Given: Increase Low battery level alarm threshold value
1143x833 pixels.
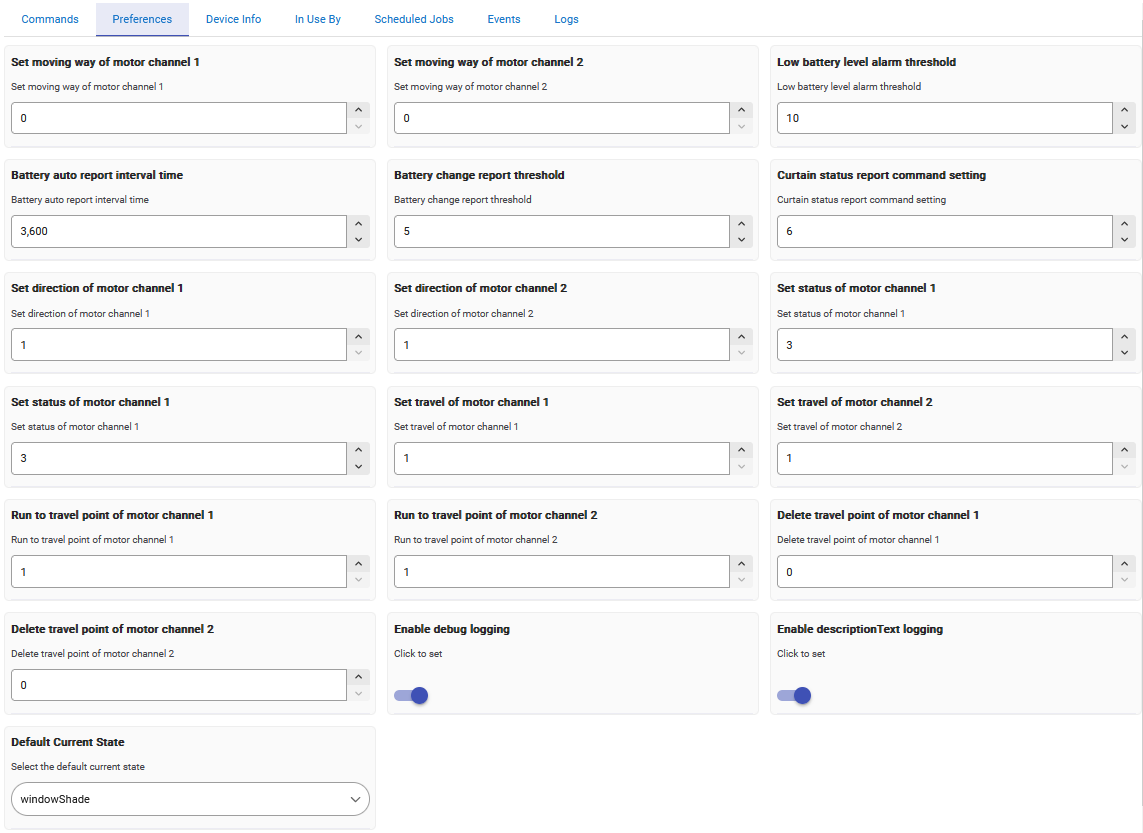Looking at the screenshot, I should pyautogui.click(x=1125, y=110).
